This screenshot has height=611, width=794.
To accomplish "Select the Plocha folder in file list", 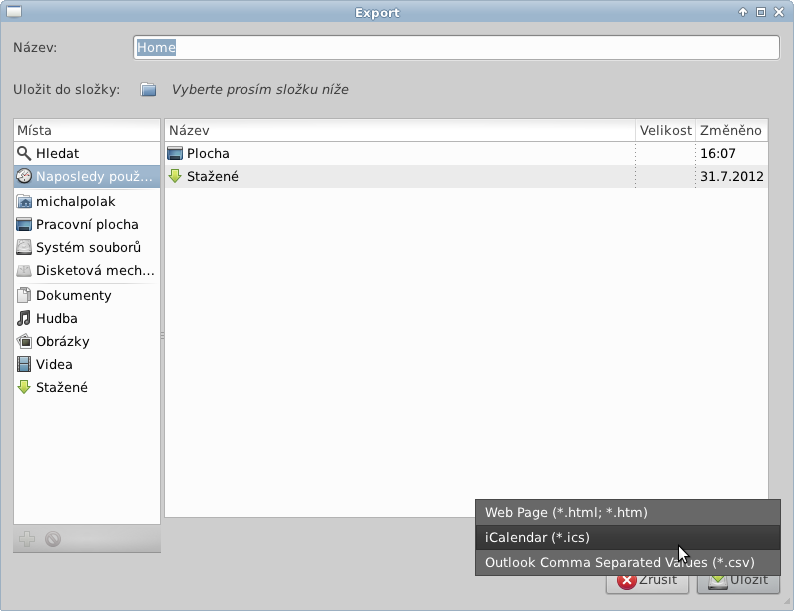I will tap(208, 154).
